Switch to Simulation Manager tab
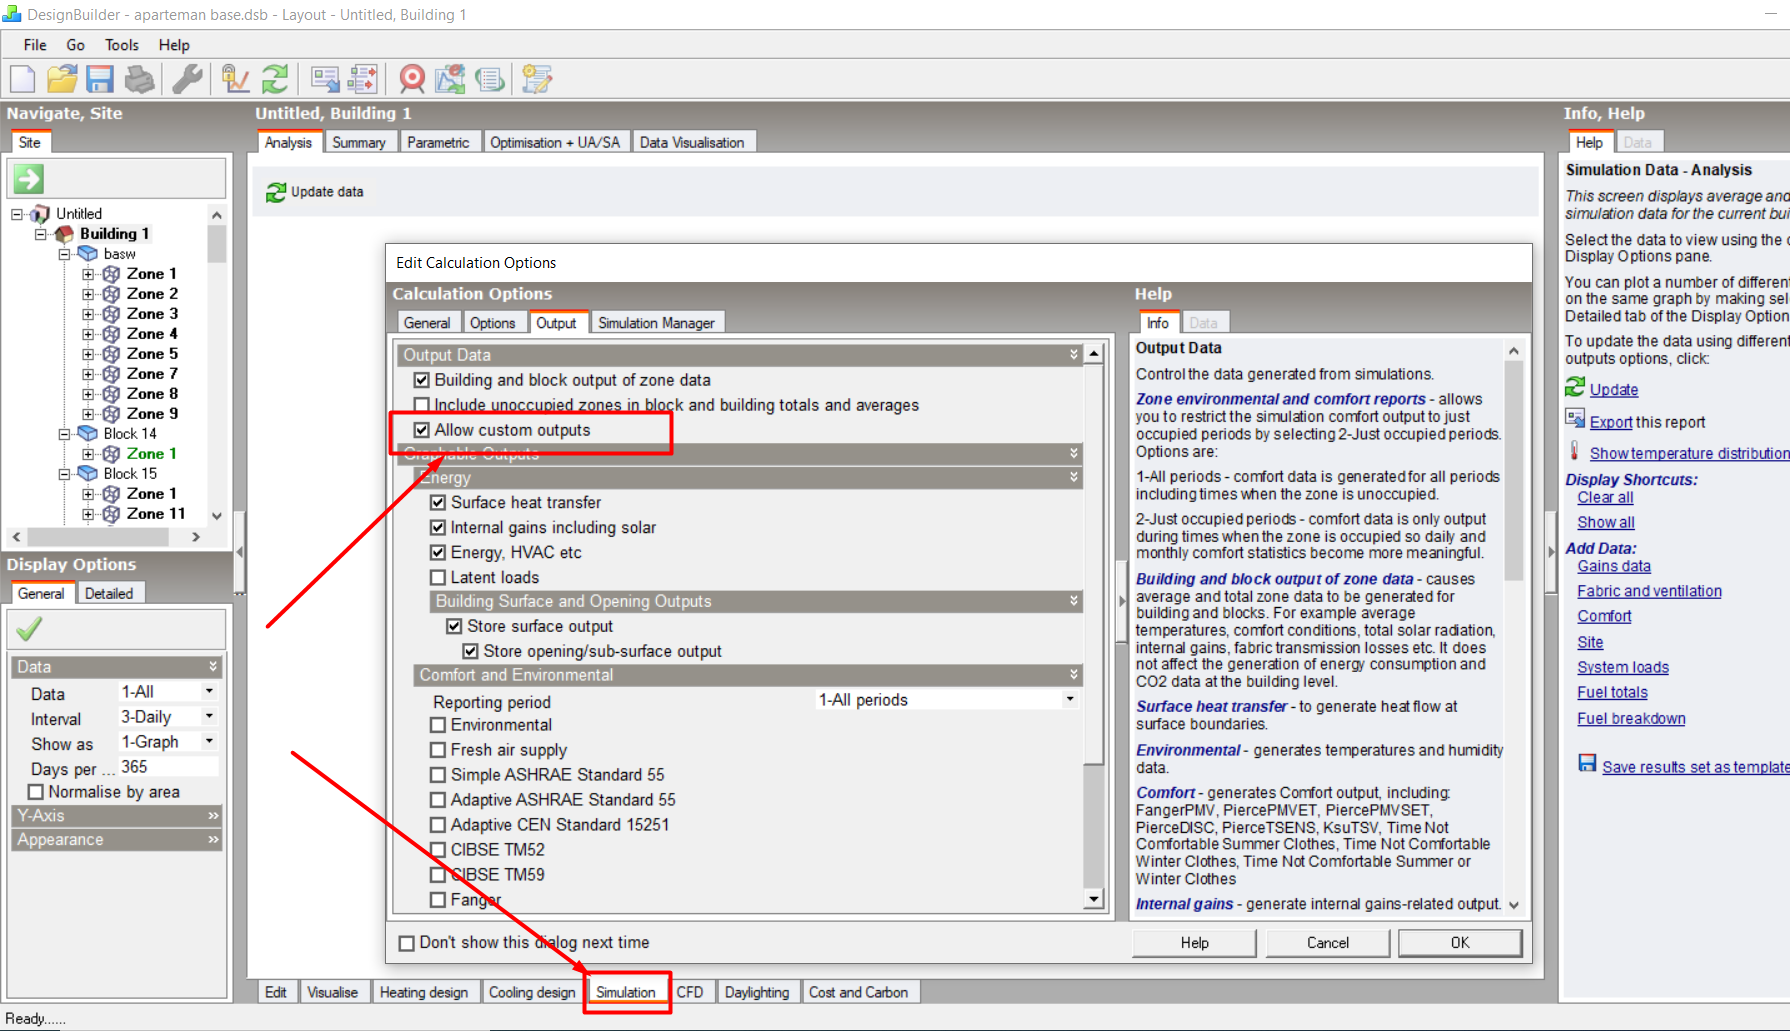This screenshot has width=1790, height=1031. (656, 323)
